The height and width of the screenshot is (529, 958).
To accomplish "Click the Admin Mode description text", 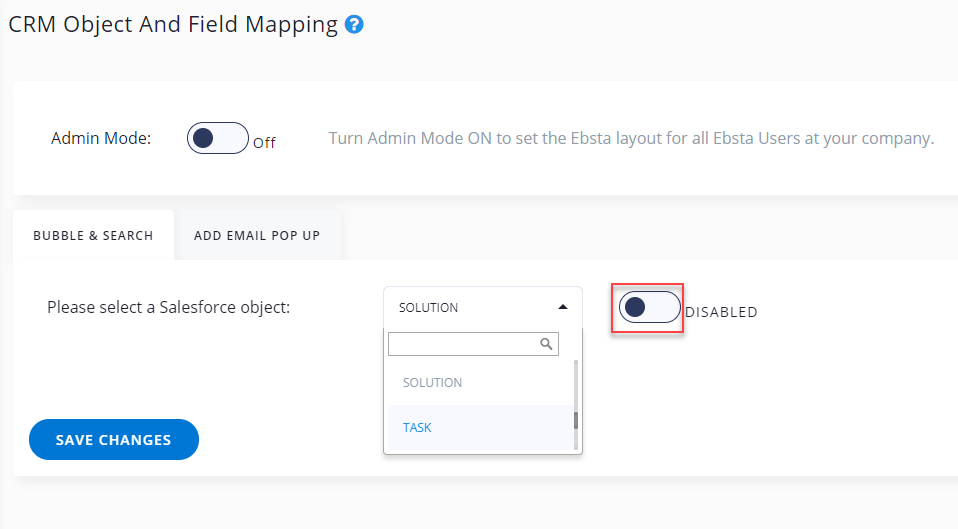I will [630, 138].
